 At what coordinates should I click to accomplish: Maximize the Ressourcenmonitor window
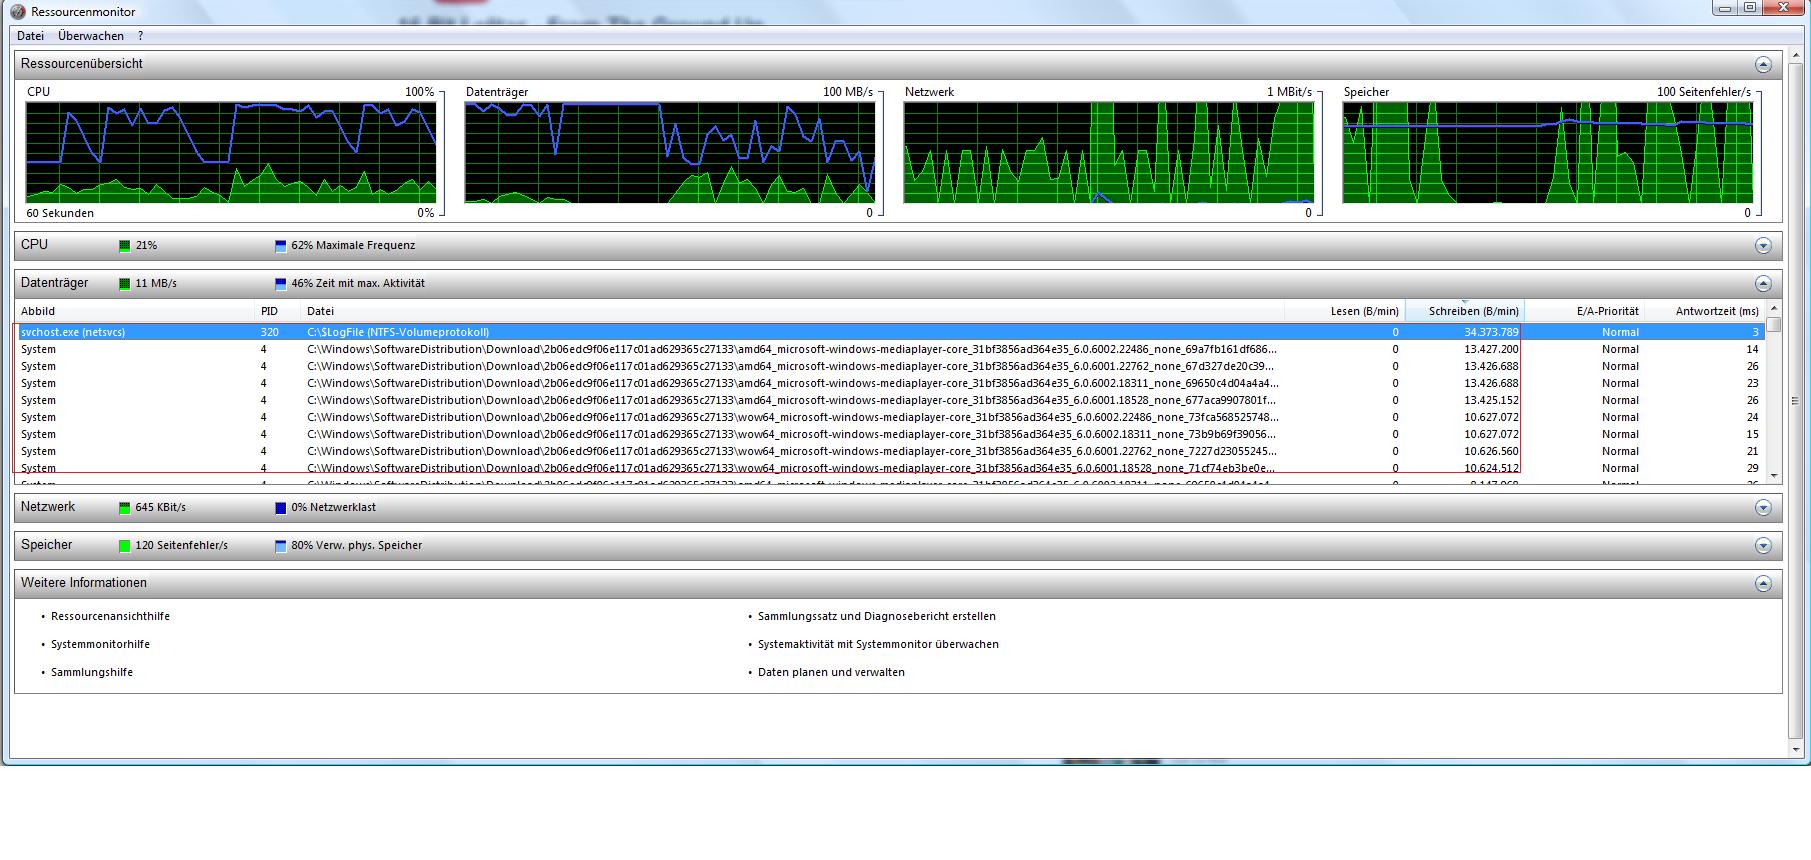coord(1750,8)
